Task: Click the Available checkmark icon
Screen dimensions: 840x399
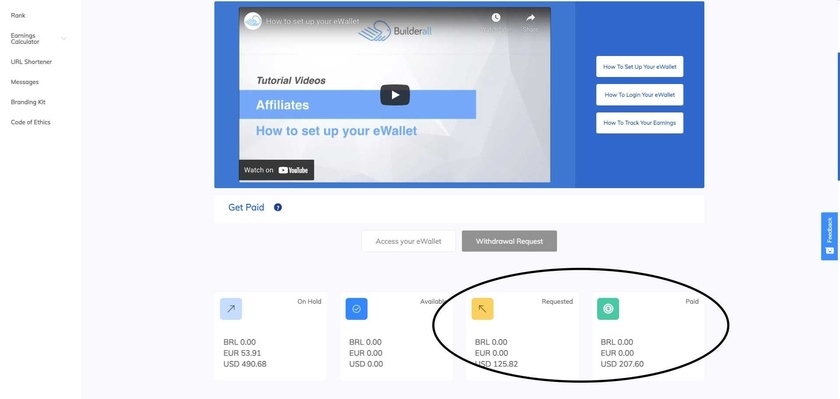Action: (x=356, y=309)
